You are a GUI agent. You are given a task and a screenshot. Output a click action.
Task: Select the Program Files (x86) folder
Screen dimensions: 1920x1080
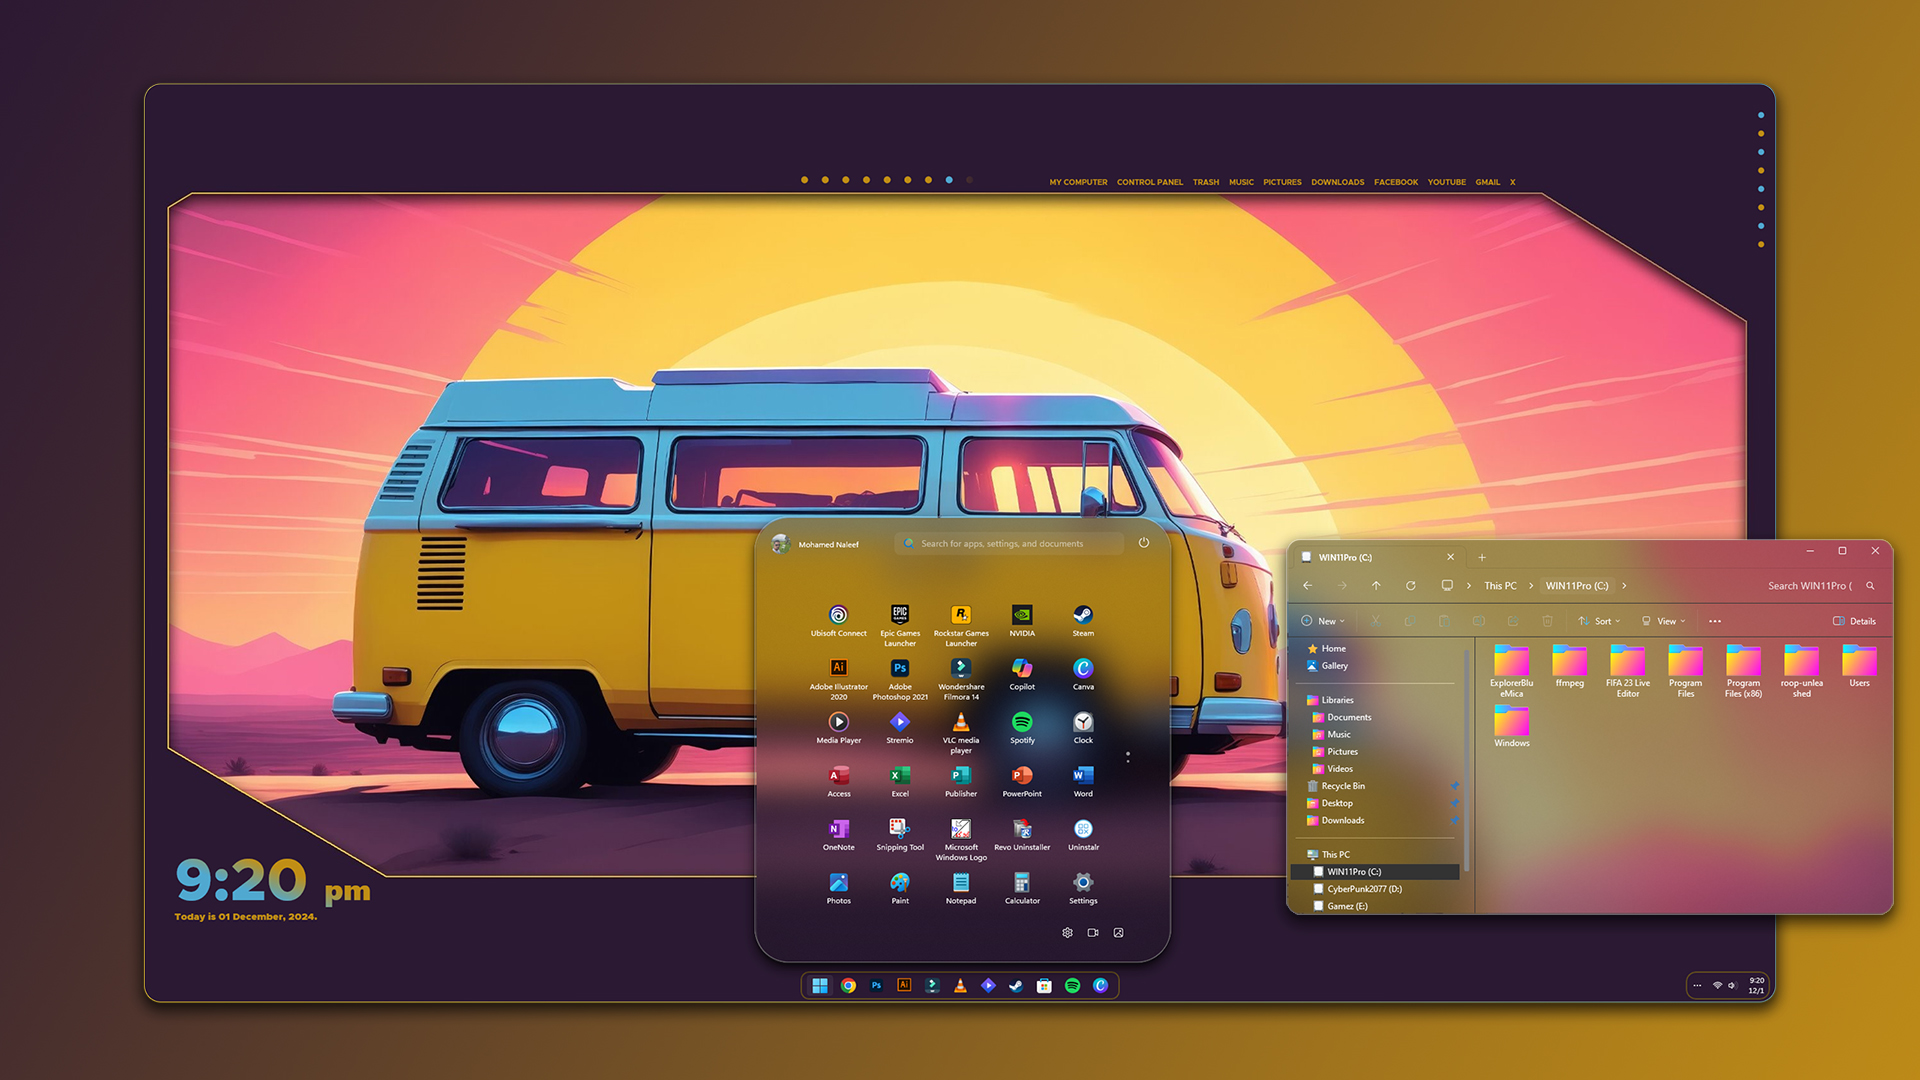coord(1743,671)
